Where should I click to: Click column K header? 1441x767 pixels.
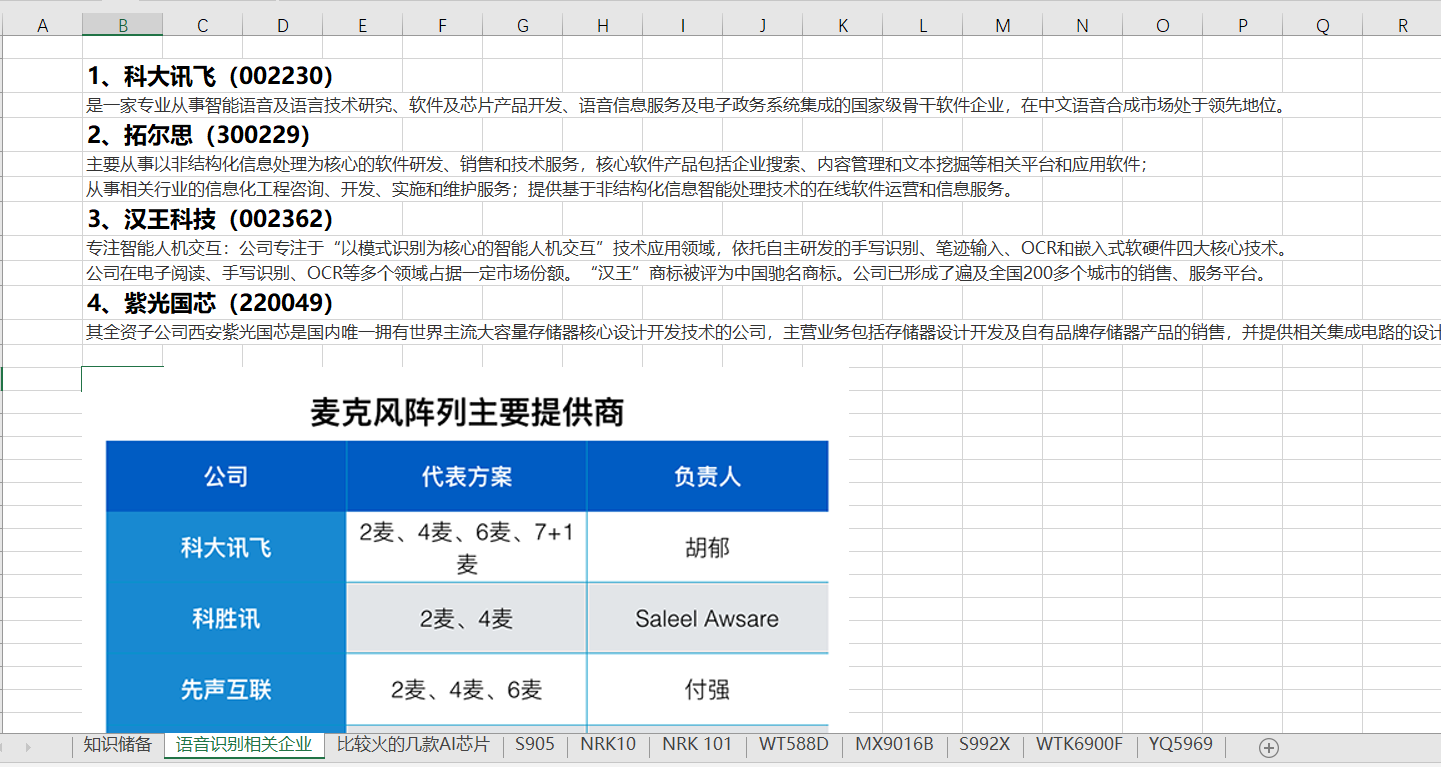pyautogui.click(x=843, y=26)
